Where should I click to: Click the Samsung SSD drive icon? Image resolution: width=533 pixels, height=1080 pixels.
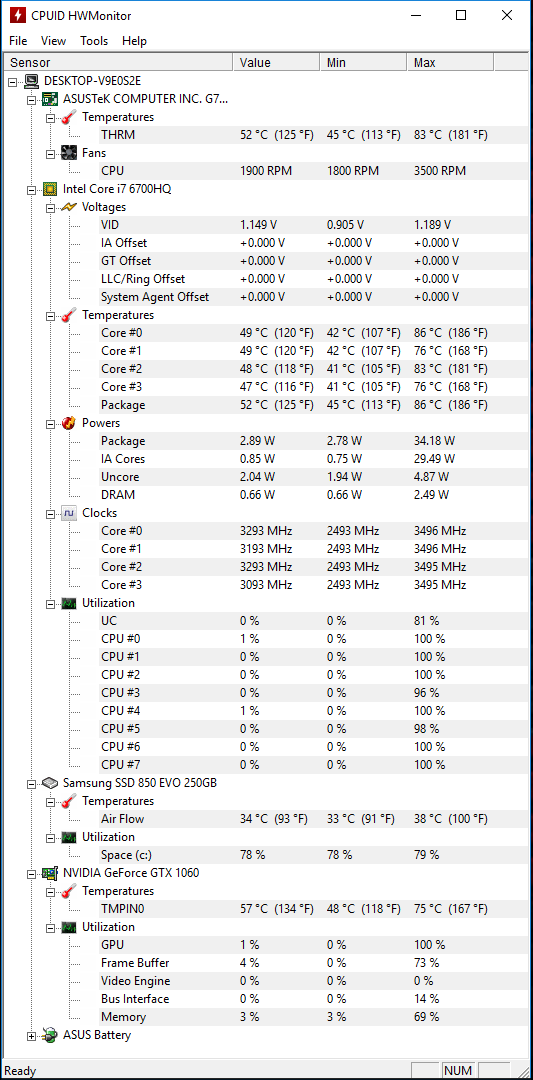coord(50,783)
